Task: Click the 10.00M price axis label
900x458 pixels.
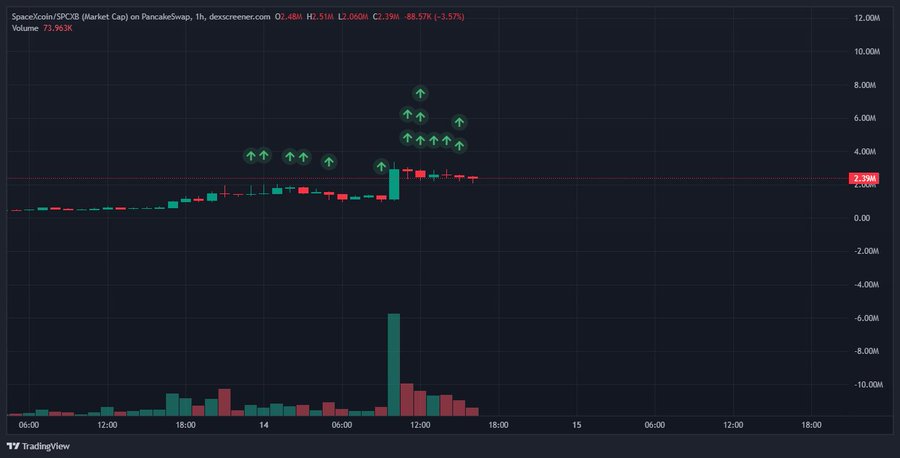Action: [867, 52]
